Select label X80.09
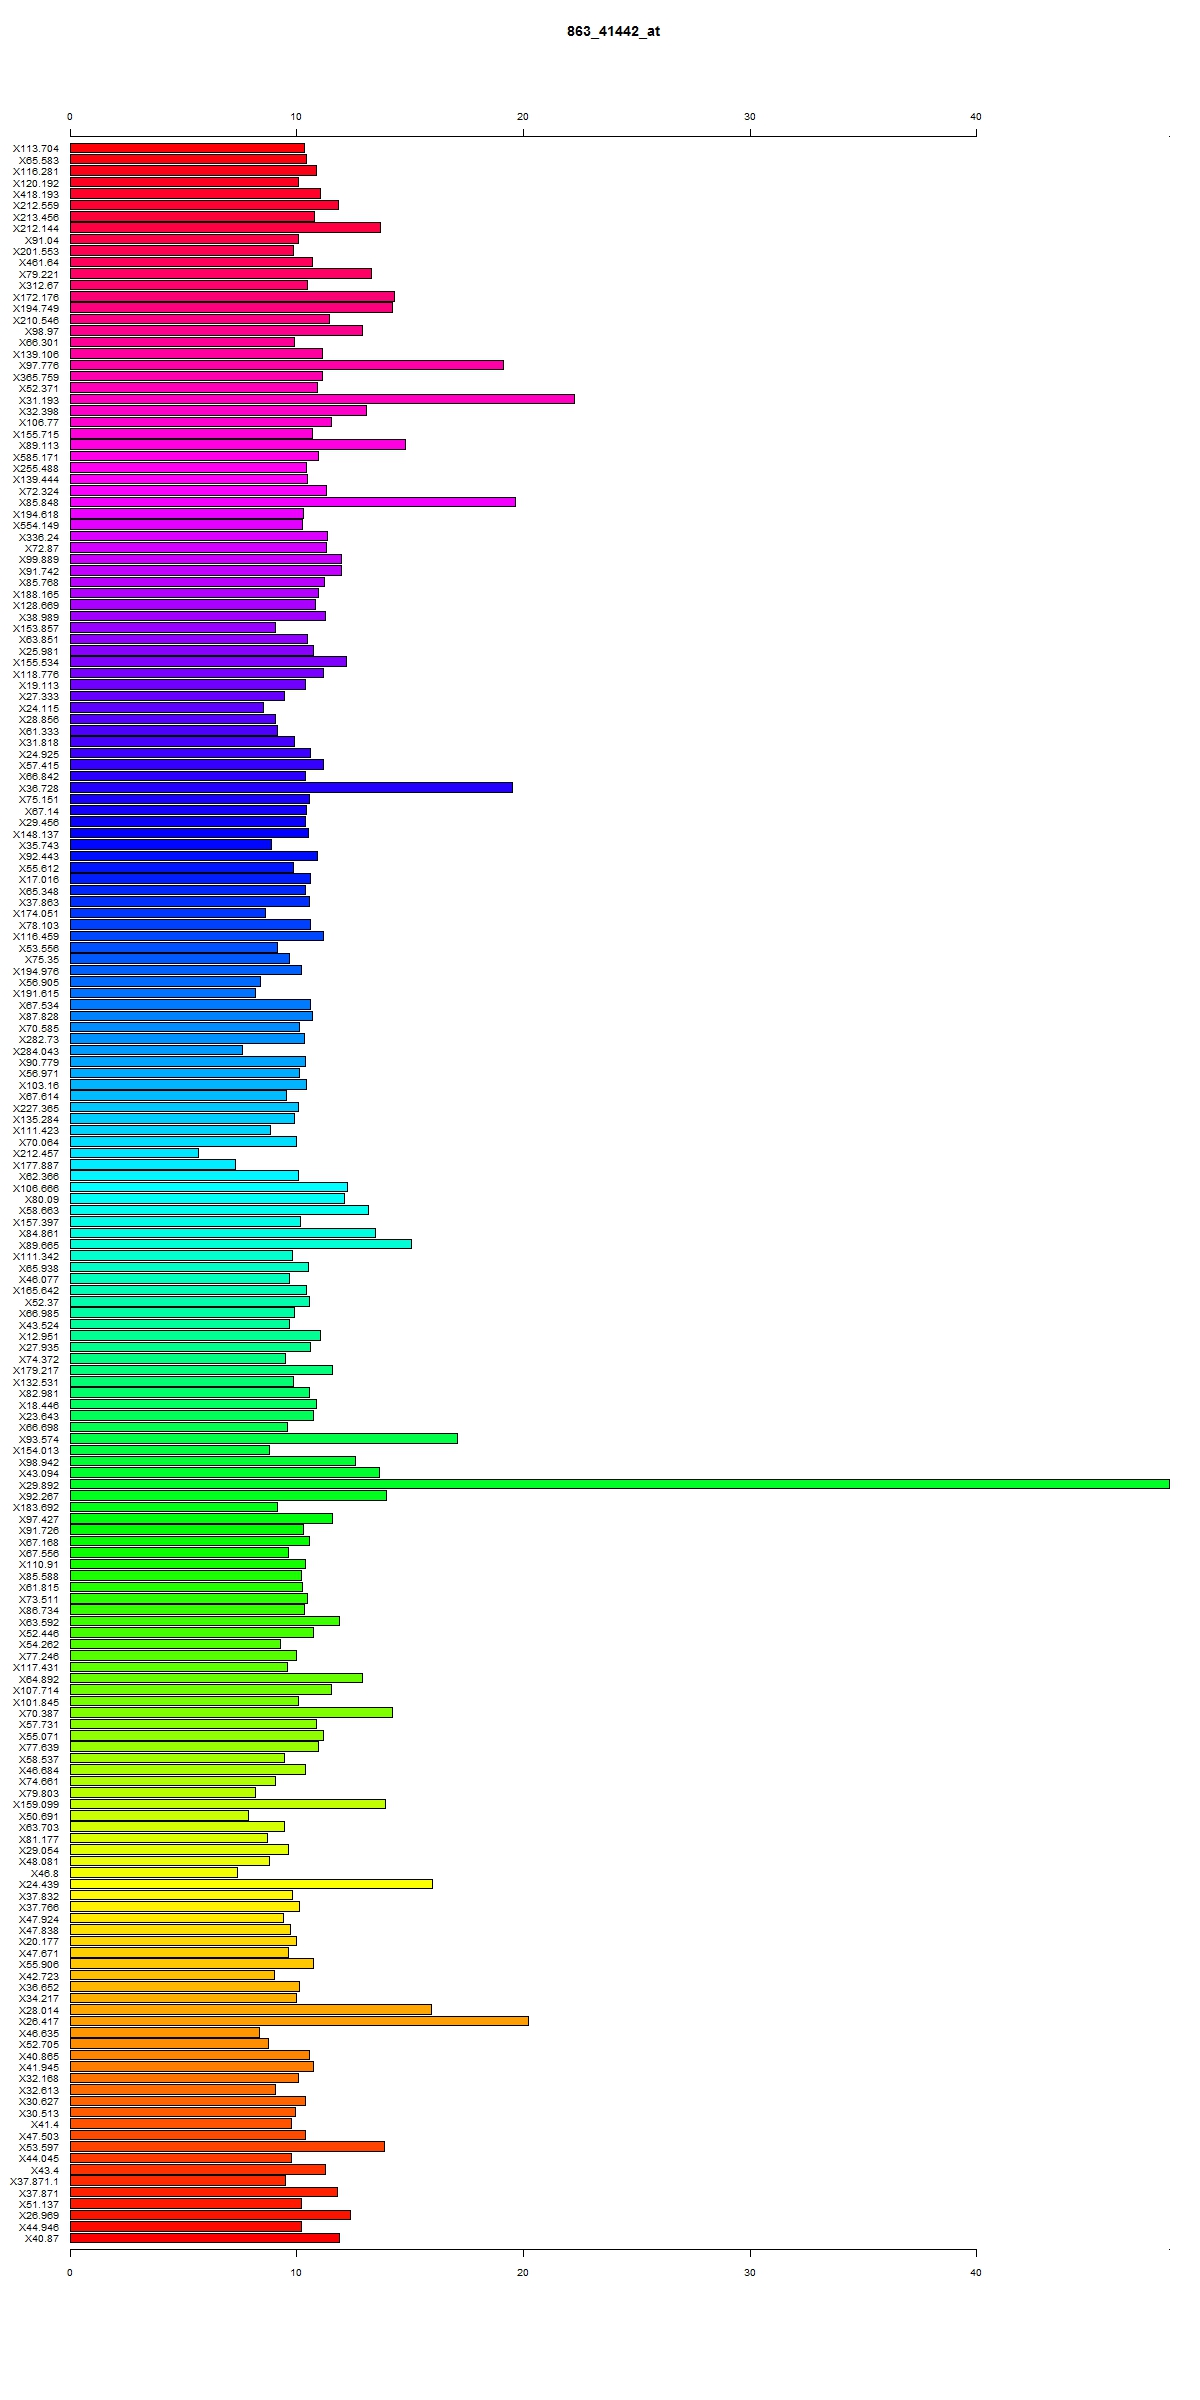1200x2400 pixels. pos(41,1199)
